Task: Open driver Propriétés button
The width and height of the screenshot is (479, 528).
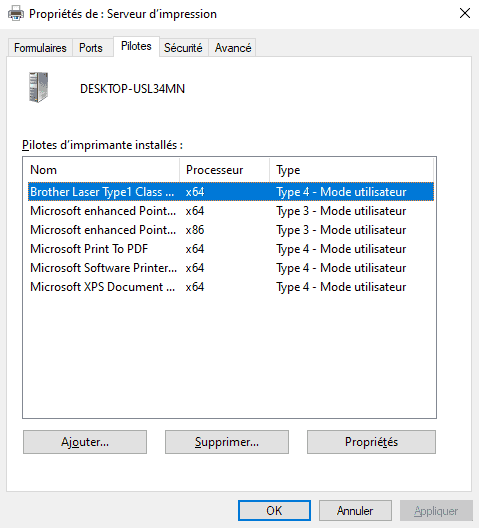Action: (371, 442)
